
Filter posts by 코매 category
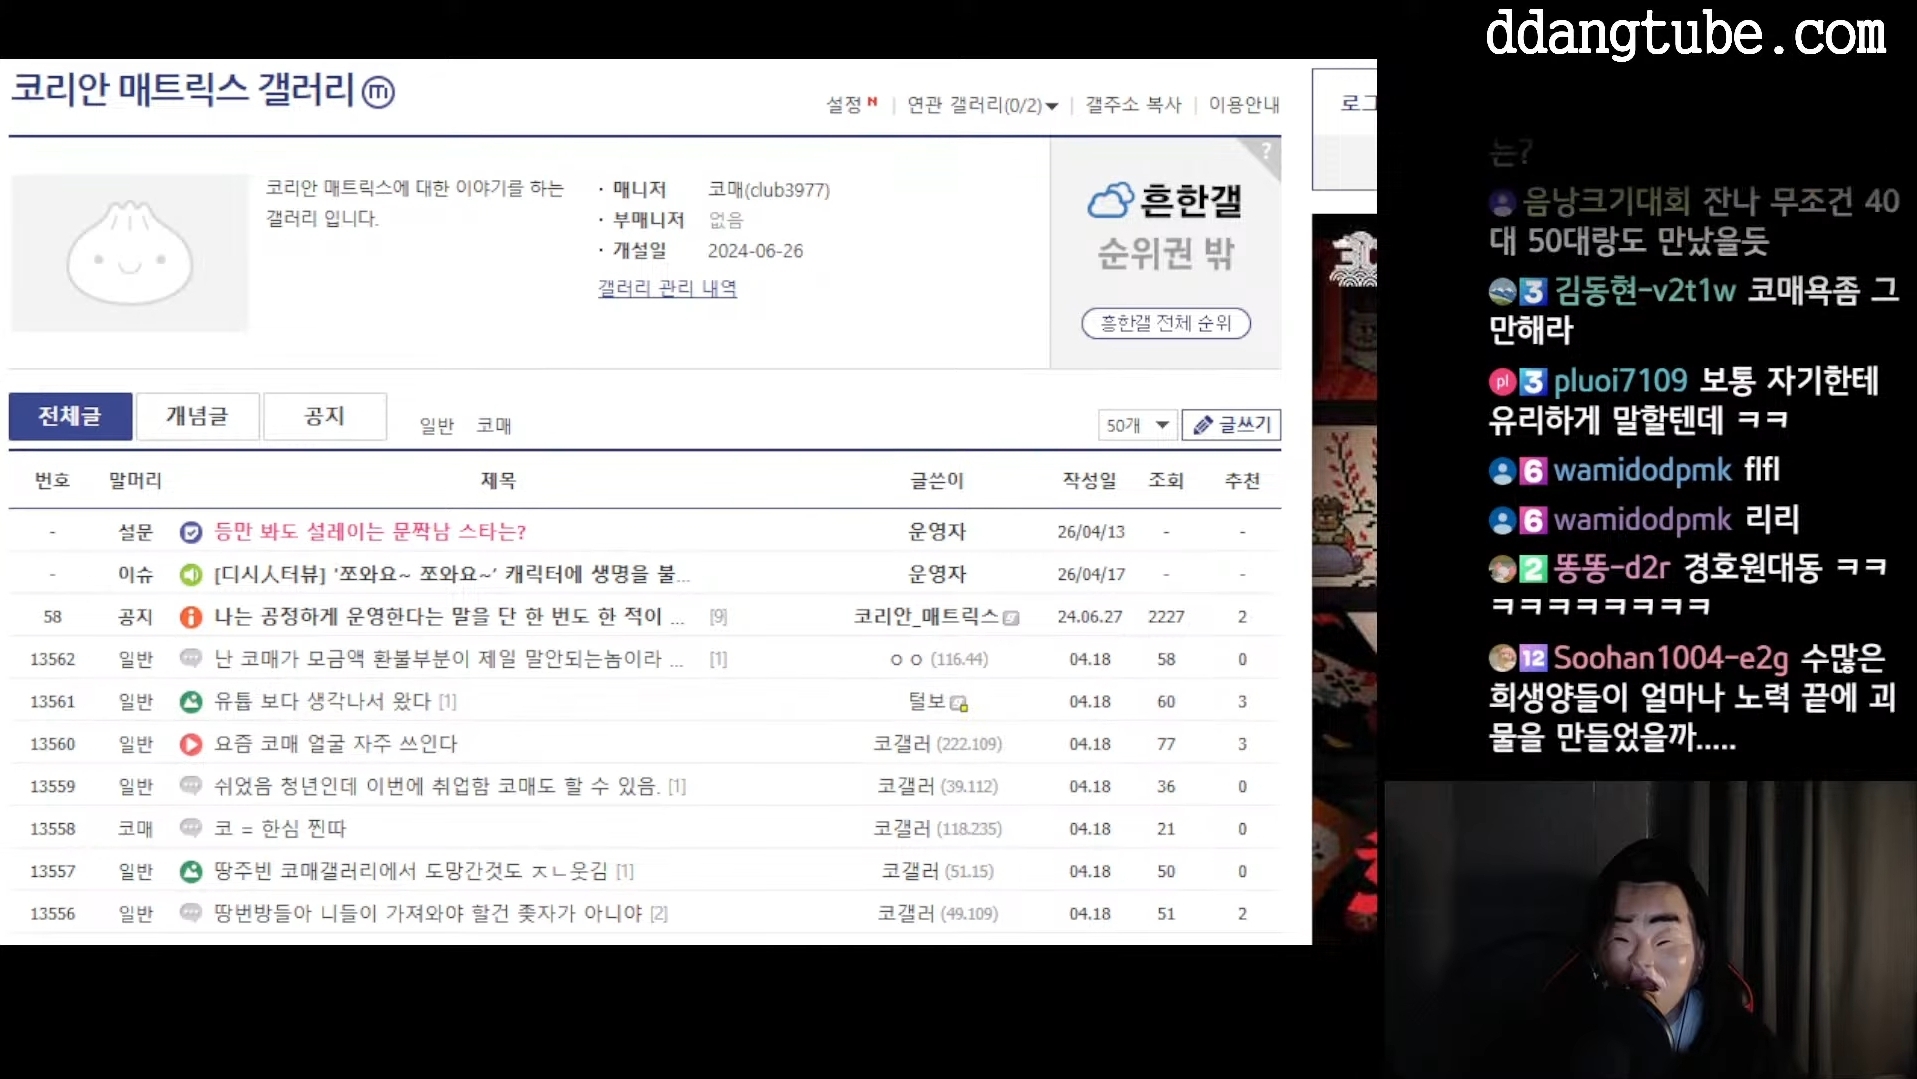click(493, 426)
